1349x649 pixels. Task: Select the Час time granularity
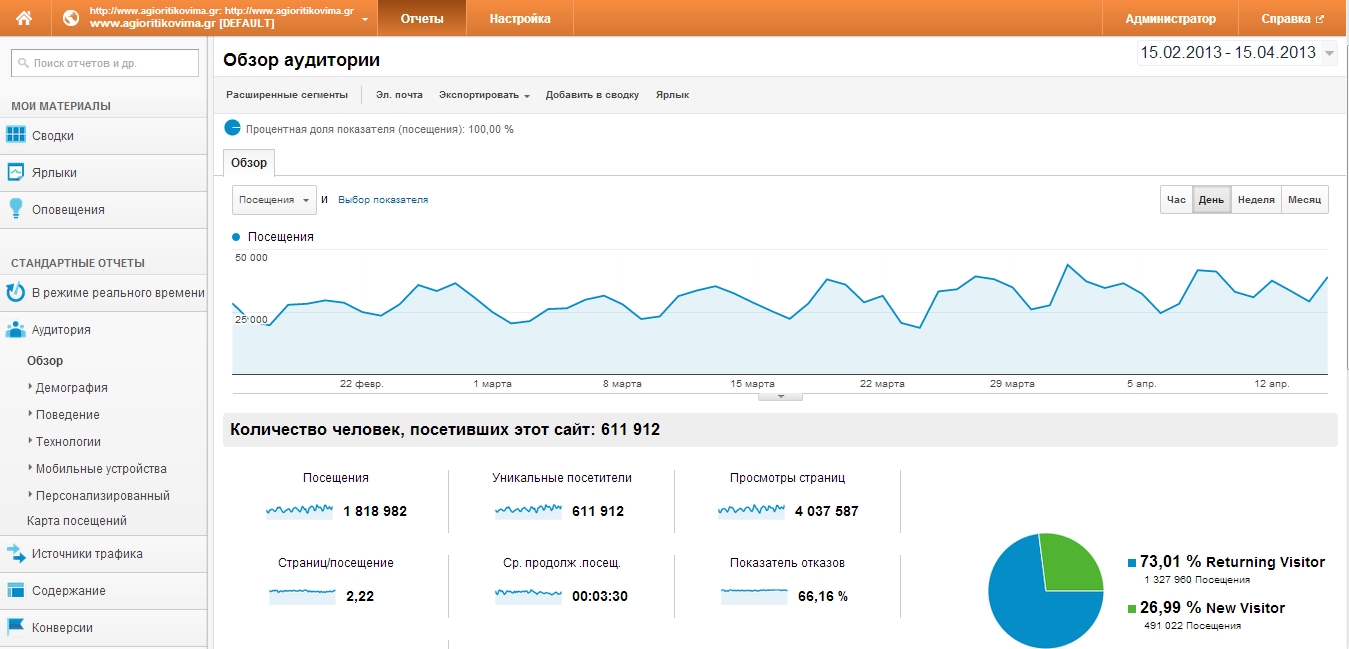click(1177, 199)
